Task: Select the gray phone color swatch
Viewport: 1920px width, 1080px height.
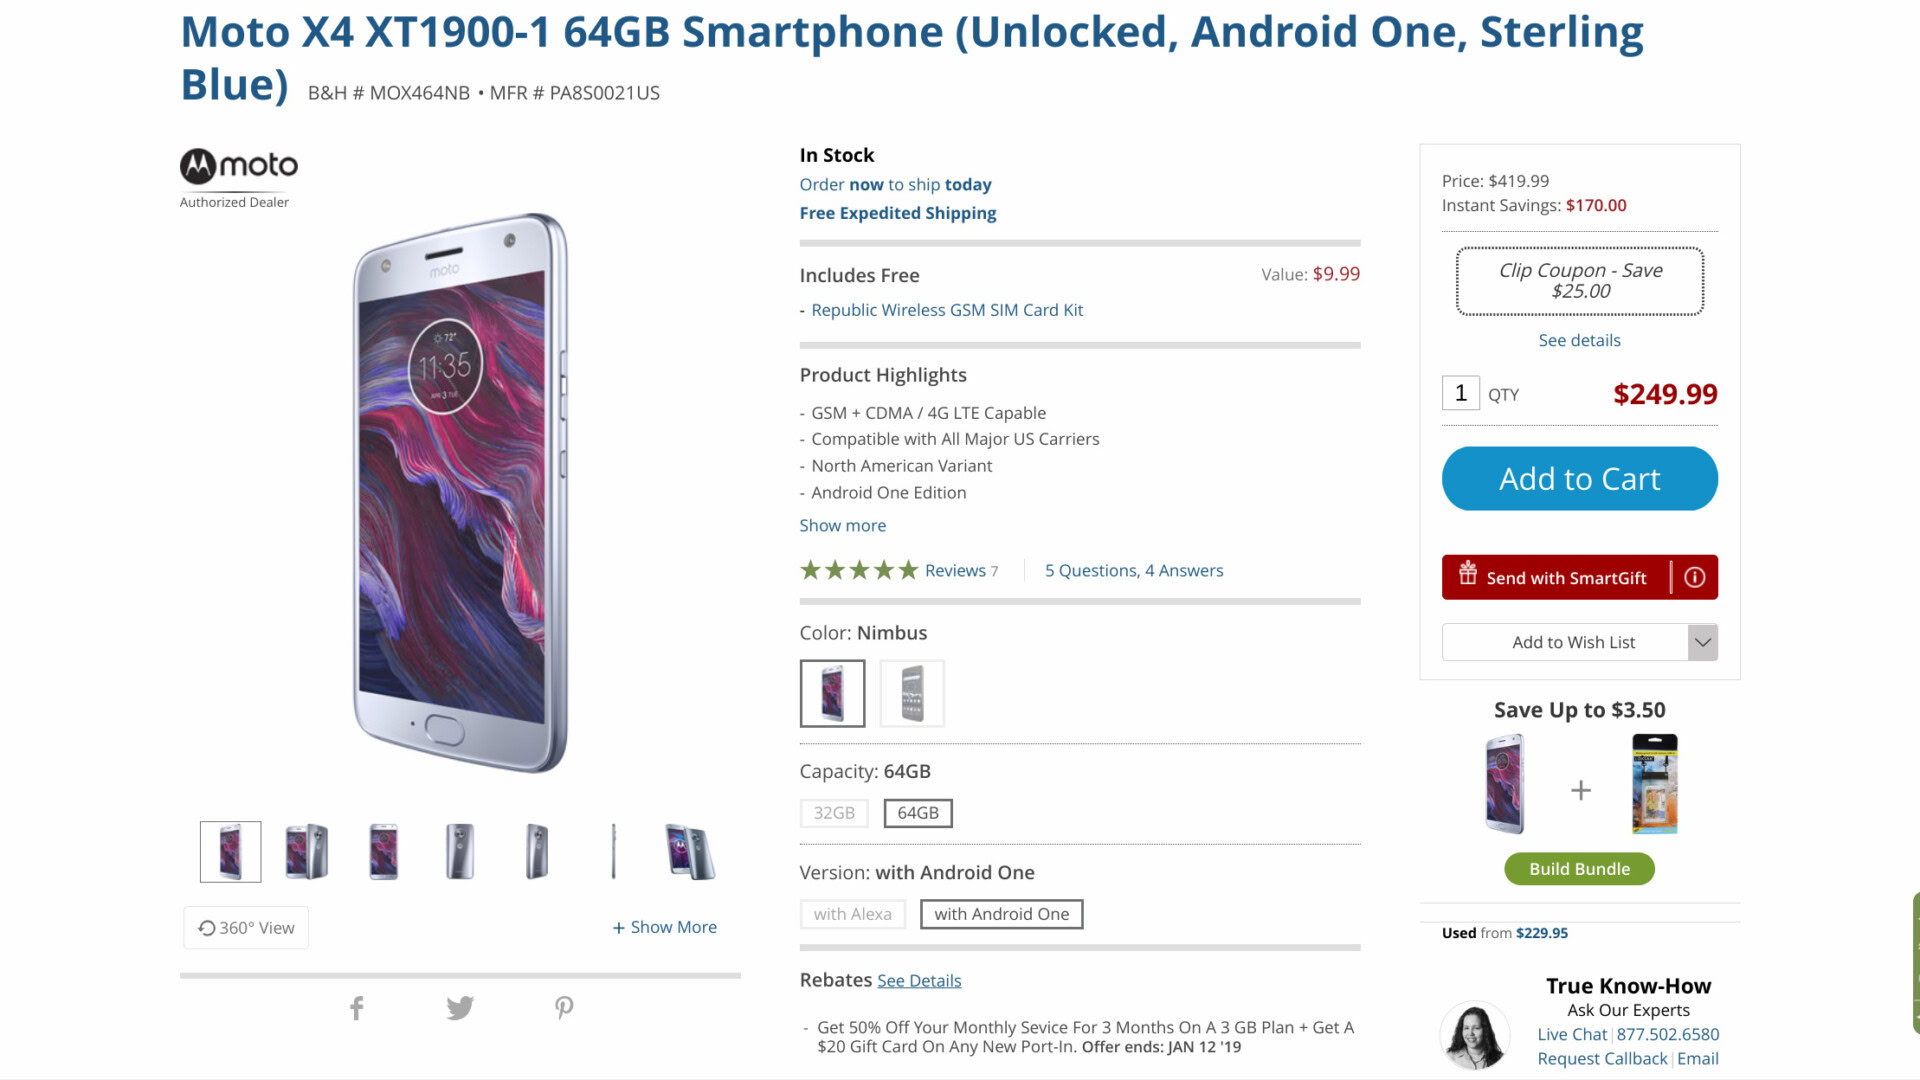Action: pos(911,693)
